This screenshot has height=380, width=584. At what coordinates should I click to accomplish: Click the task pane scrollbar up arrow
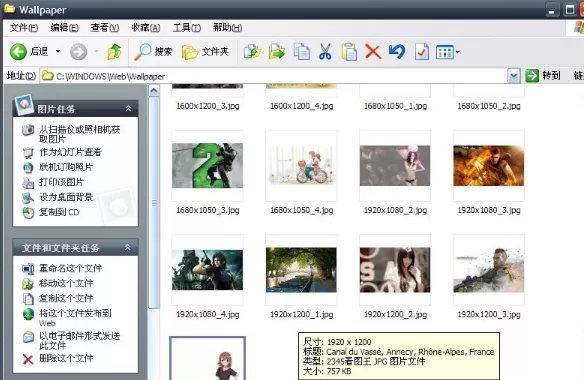point(154,91)
